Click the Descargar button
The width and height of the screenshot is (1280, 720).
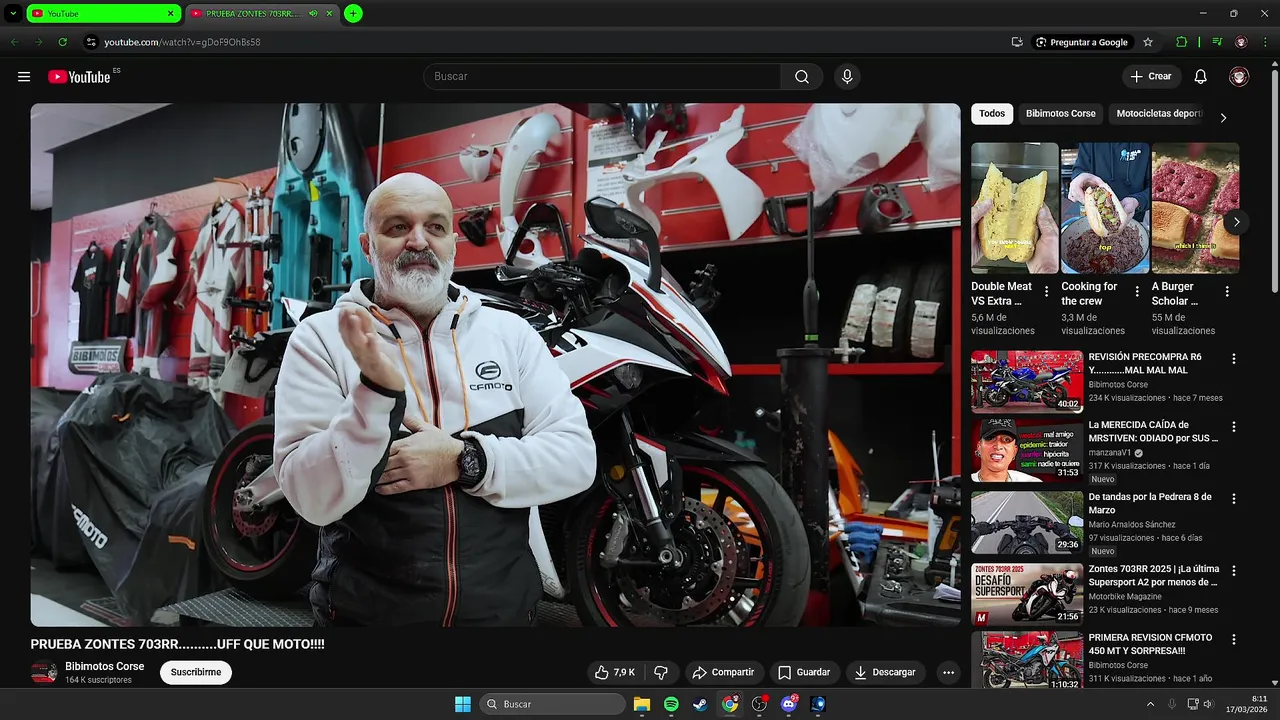[x=886, y=673]
